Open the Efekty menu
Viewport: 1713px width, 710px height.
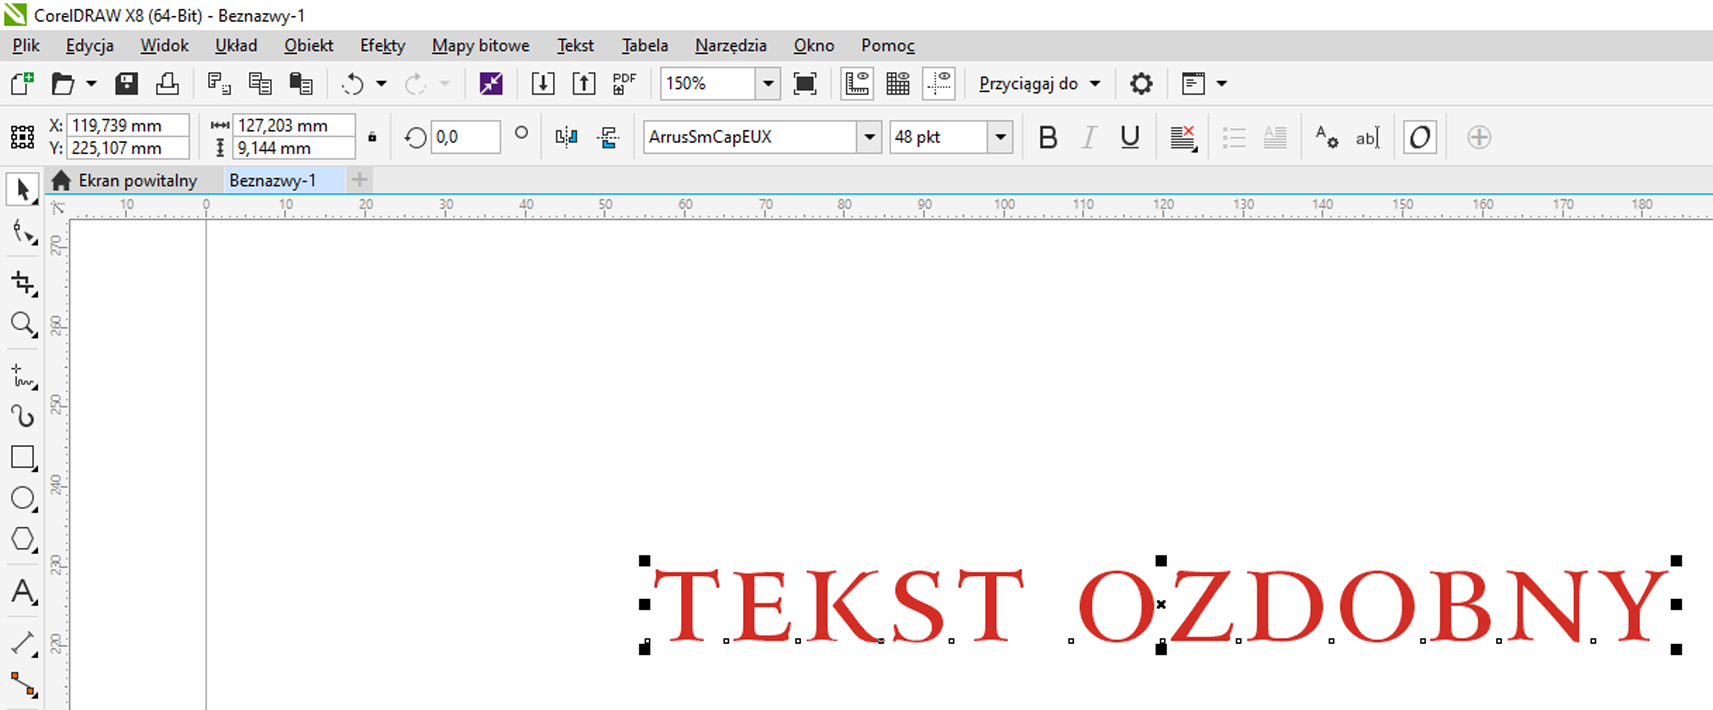383,45
